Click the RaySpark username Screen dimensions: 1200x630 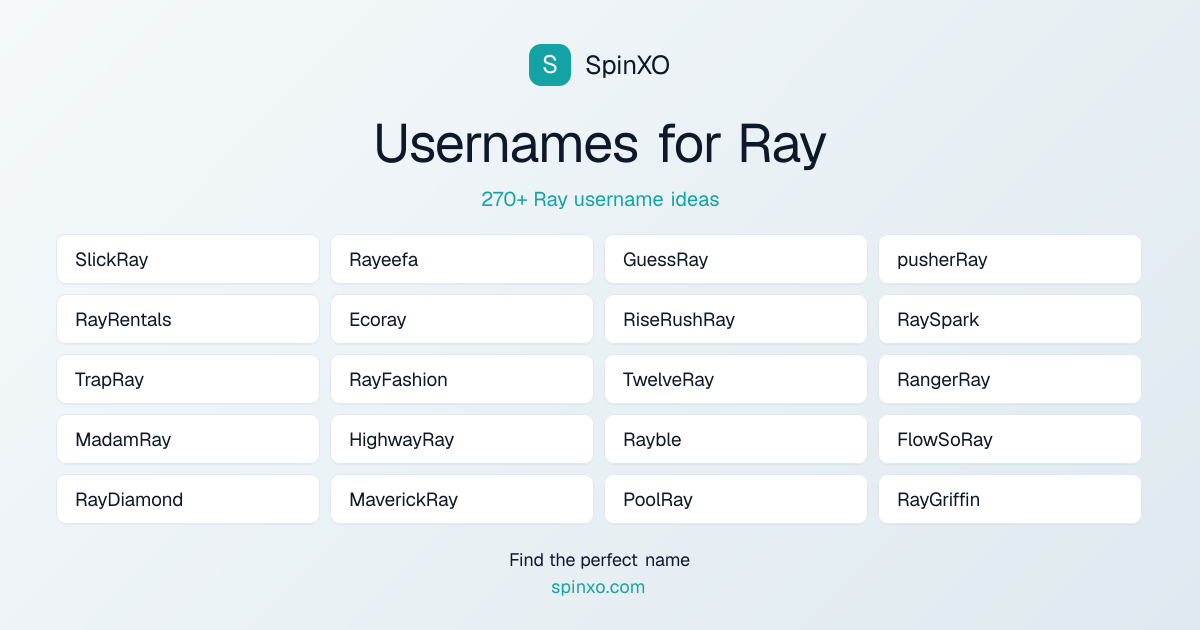coord(1010,319)
